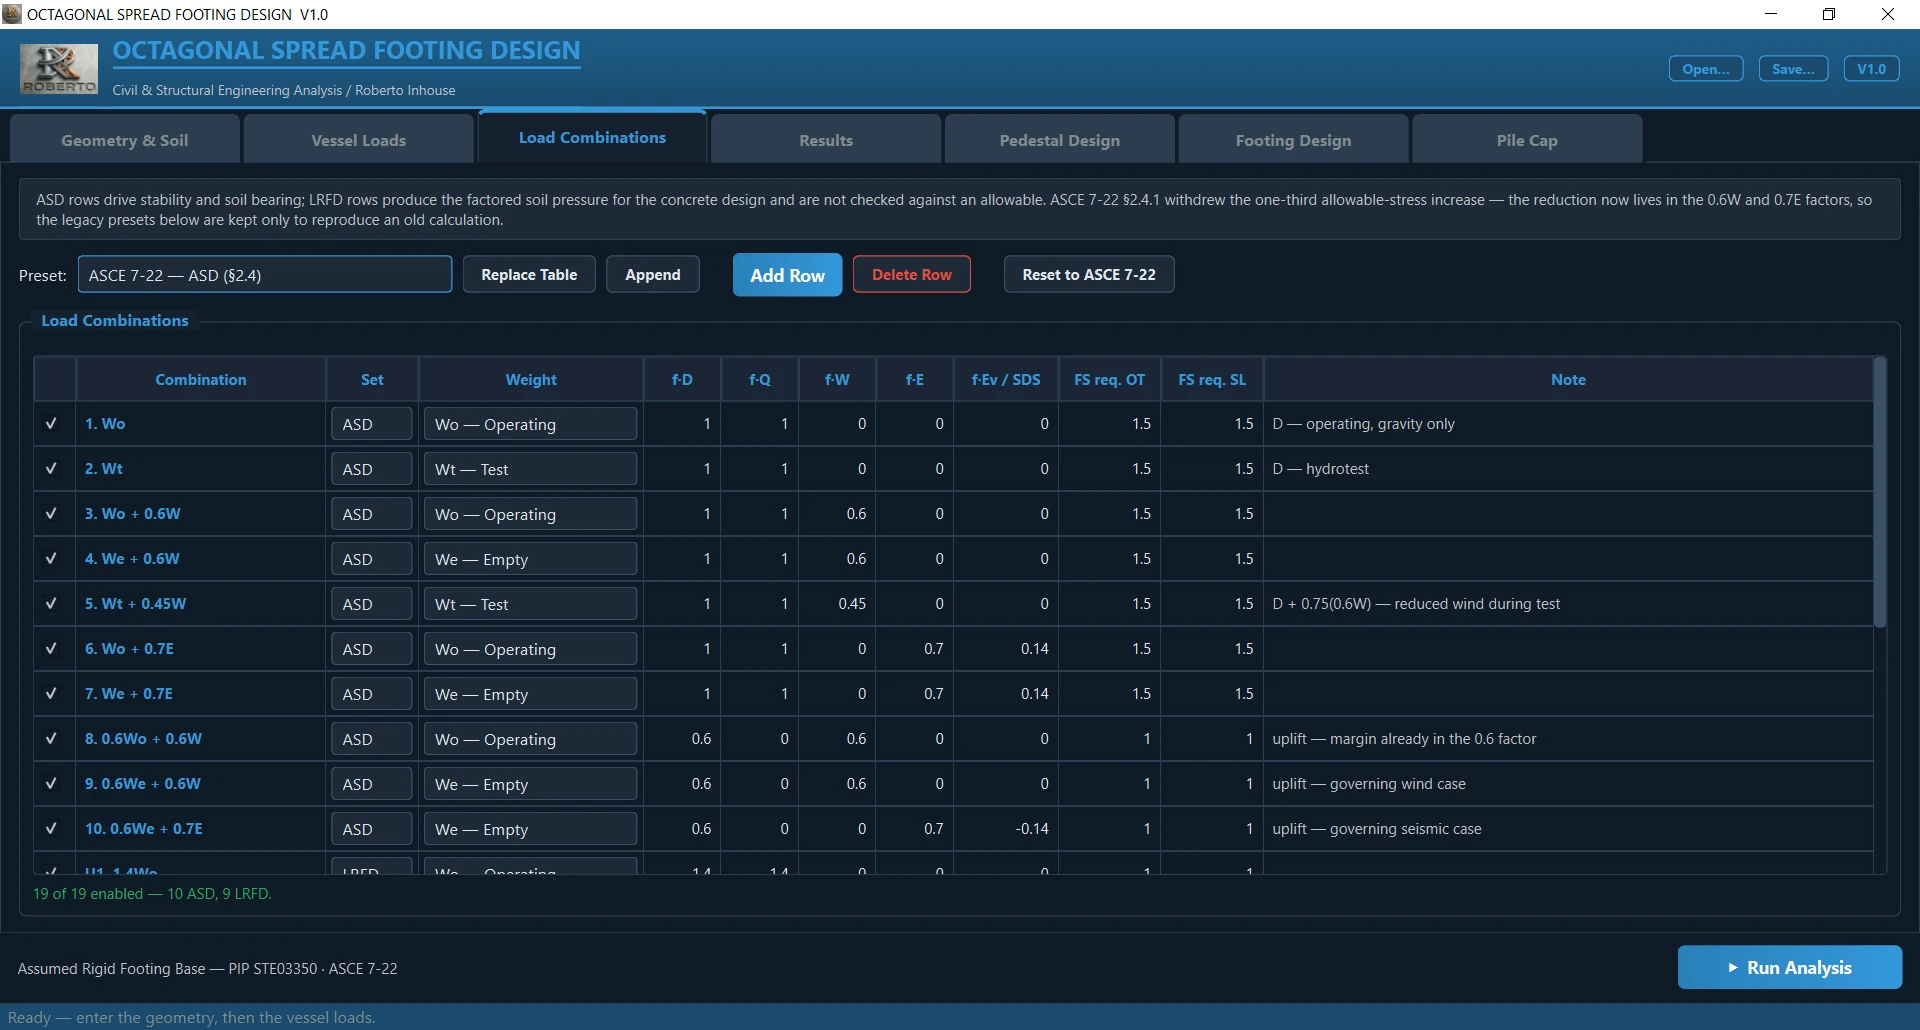This screenshot has height=1030, width=1920.
Task: Click Reset to ASCE 7-22
Action: [1089, 274]
